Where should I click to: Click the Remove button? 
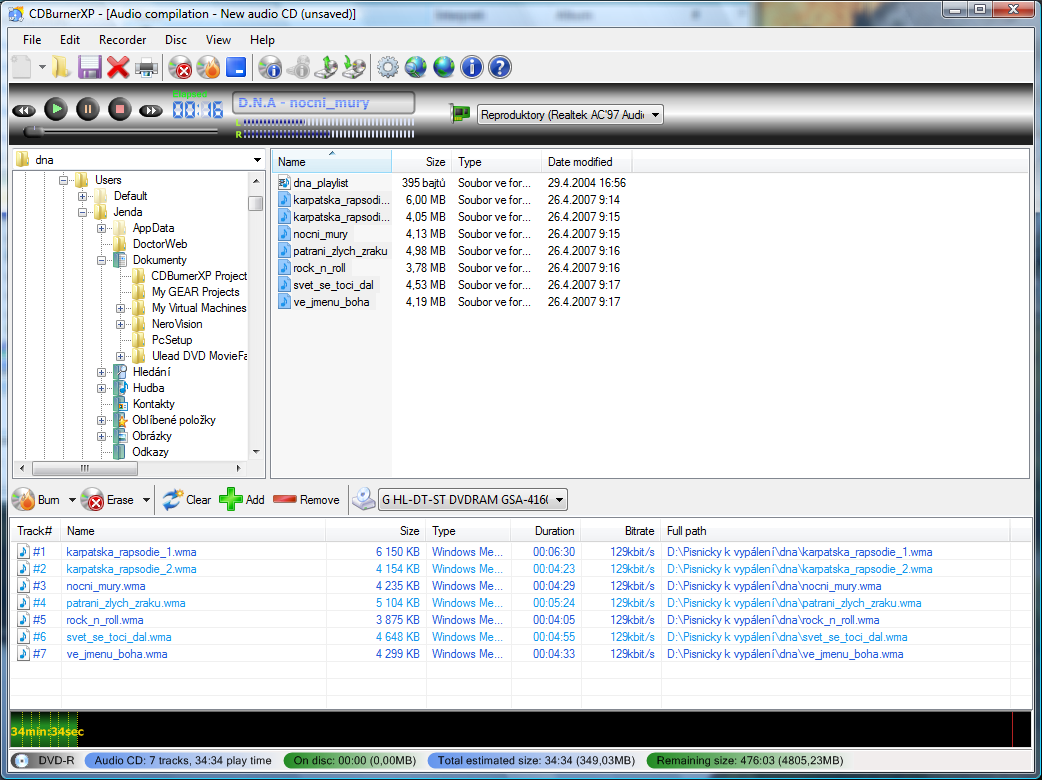(306, 500)
